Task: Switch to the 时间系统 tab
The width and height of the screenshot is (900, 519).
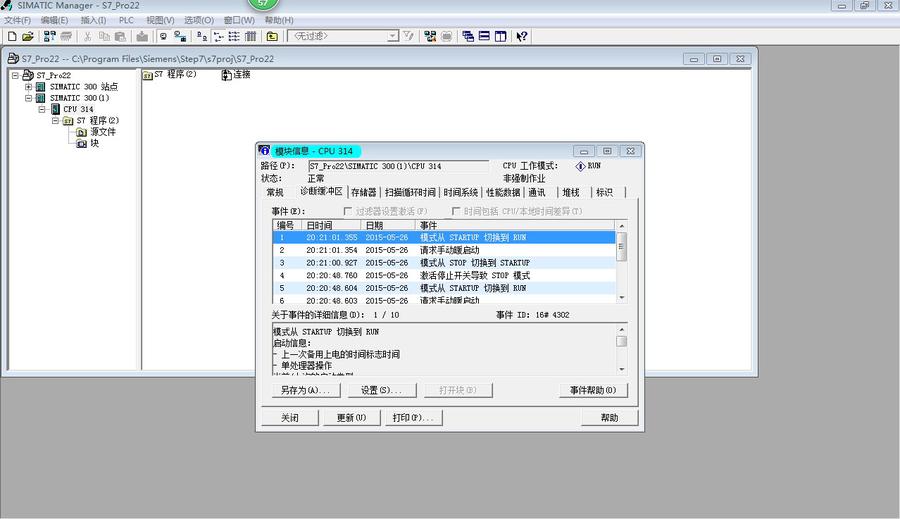Action: point(460,192)
